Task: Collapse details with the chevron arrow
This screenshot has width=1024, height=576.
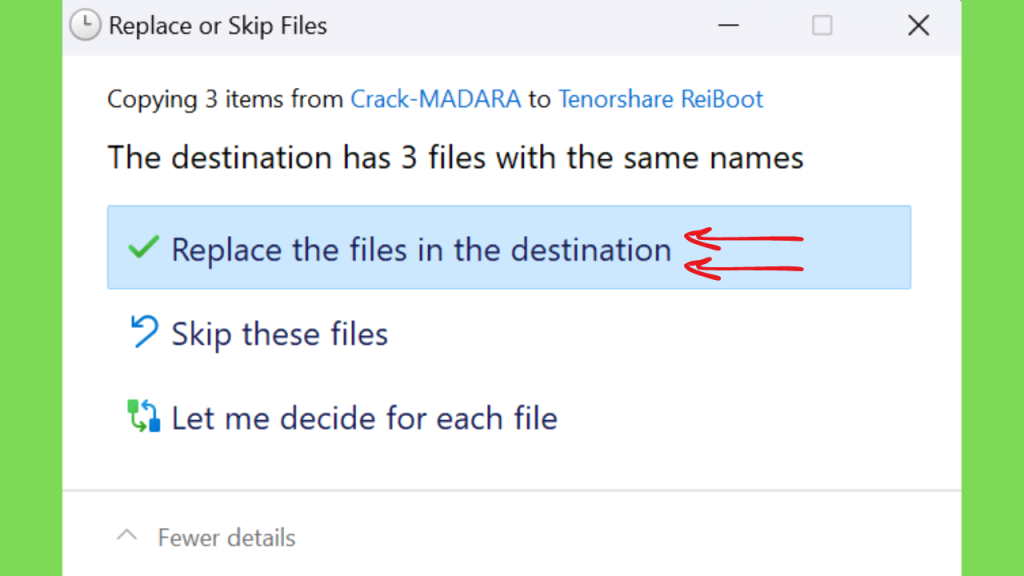Action: pos(127,536)
